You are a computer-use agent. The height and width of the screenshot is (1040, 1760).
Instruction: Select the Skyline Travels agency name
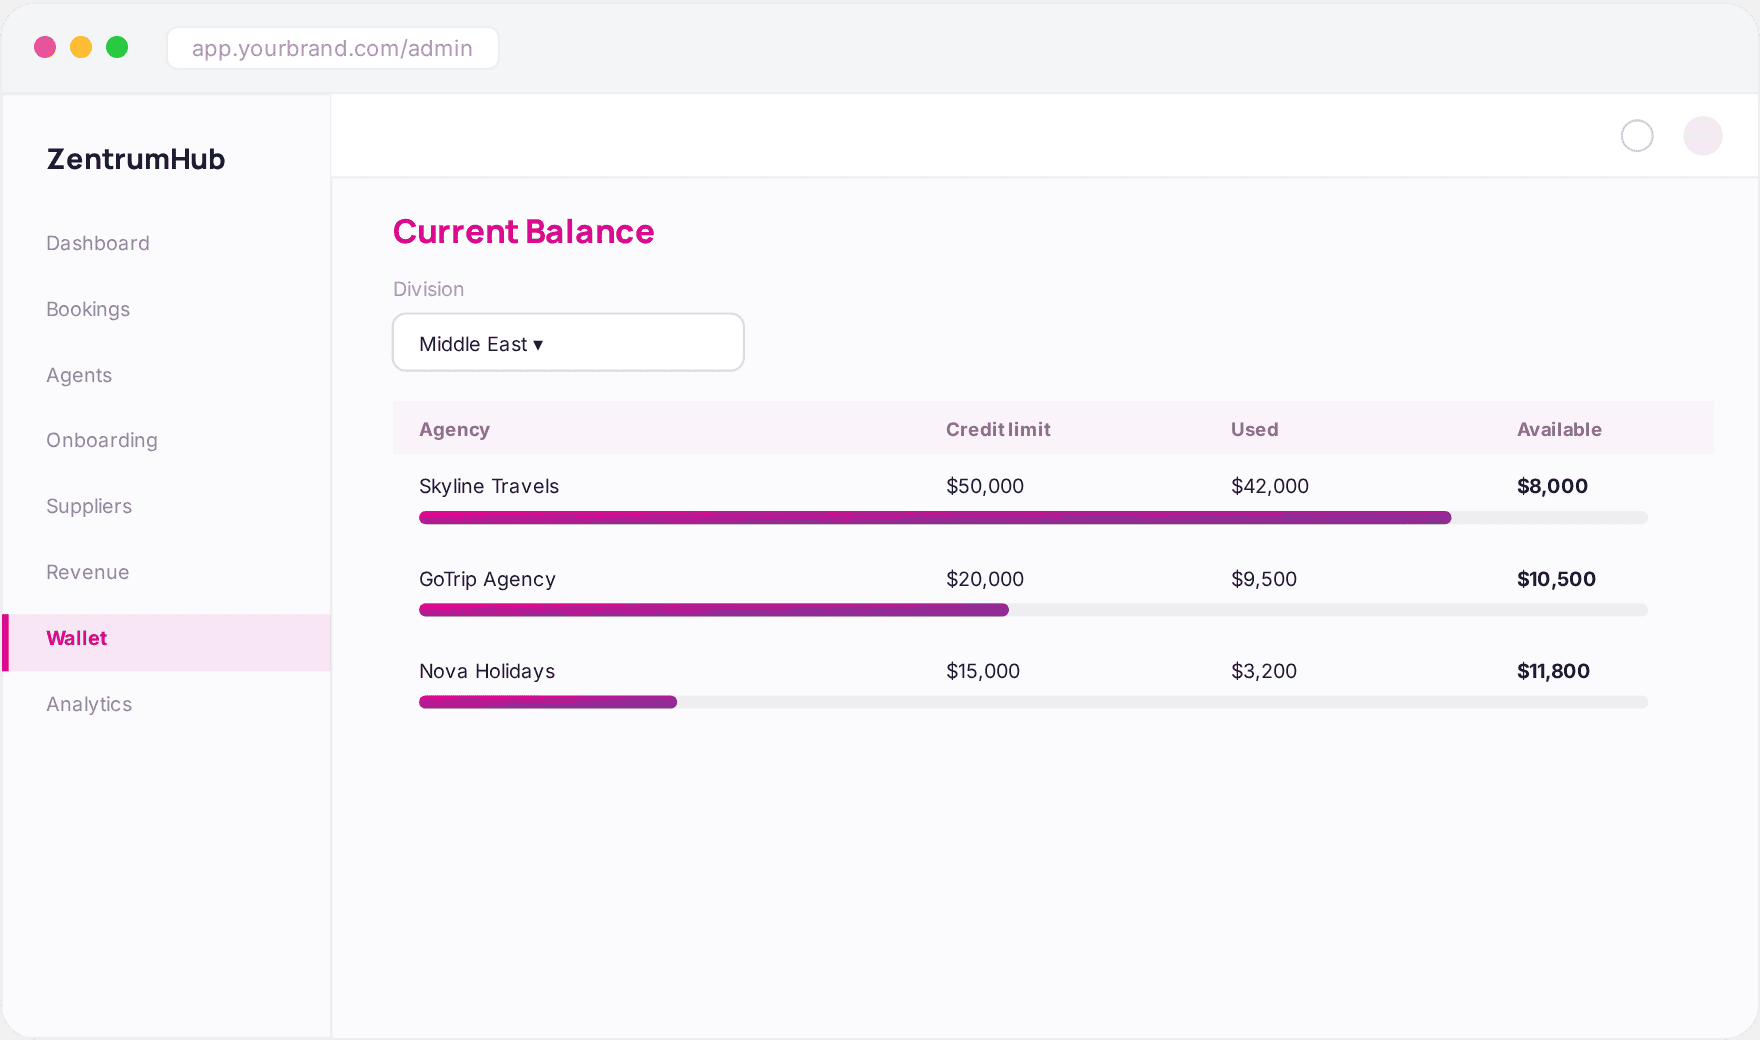[489, 486]
